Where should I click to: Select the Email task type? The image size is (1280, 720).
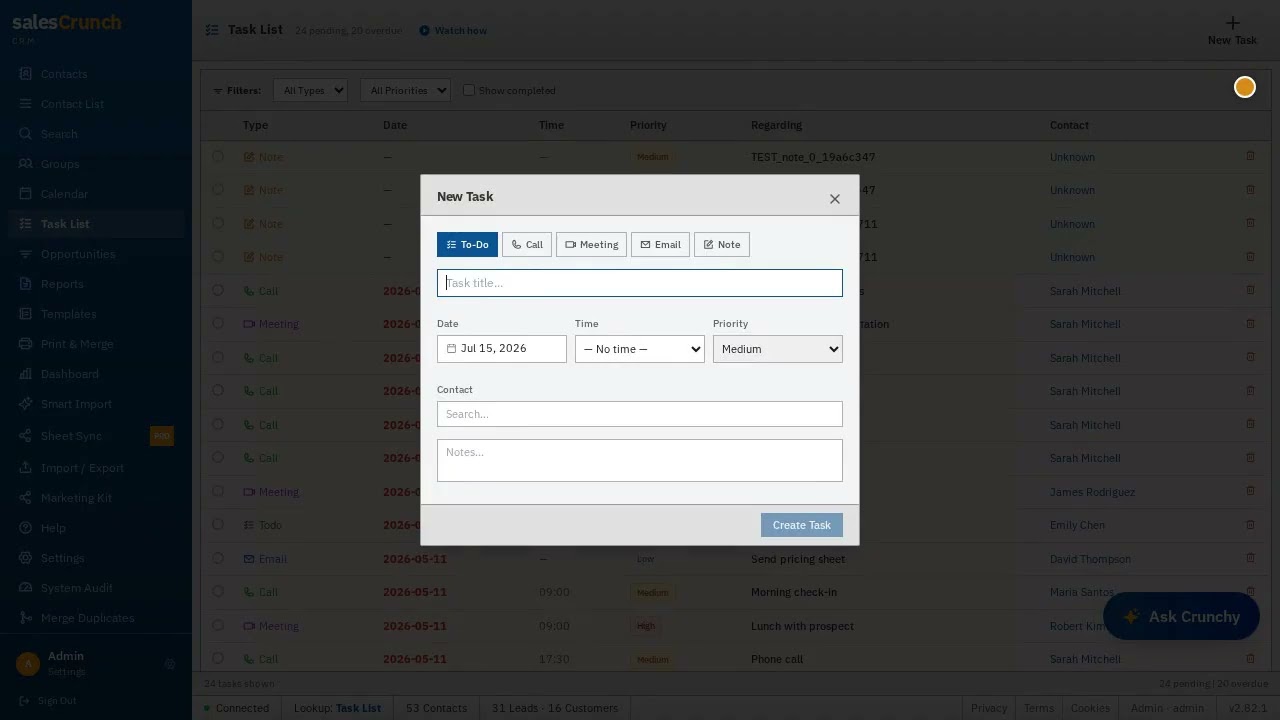[660, 245]
